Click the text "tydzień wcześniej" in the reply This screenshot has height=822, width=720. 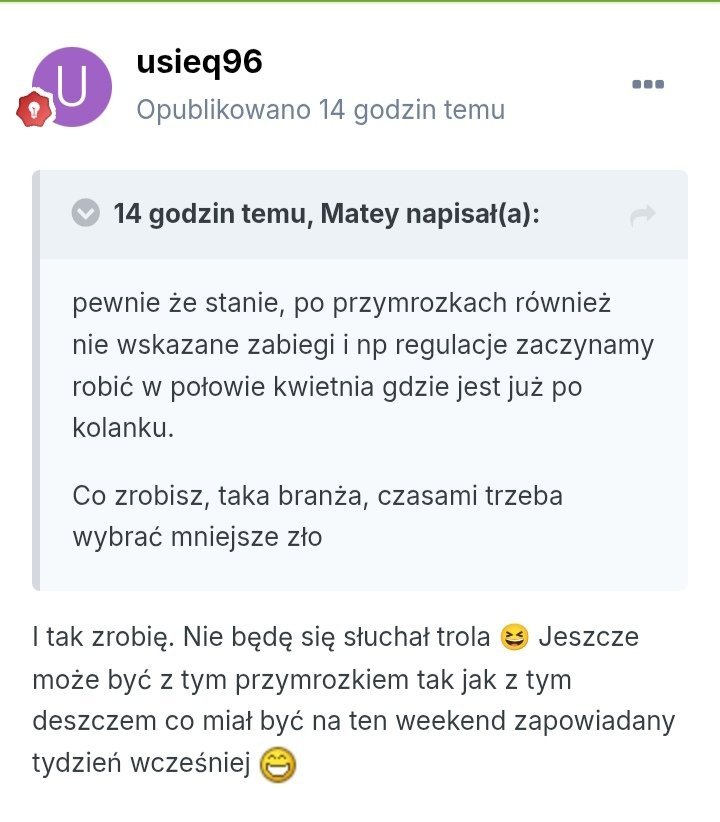tap(140, 764)
